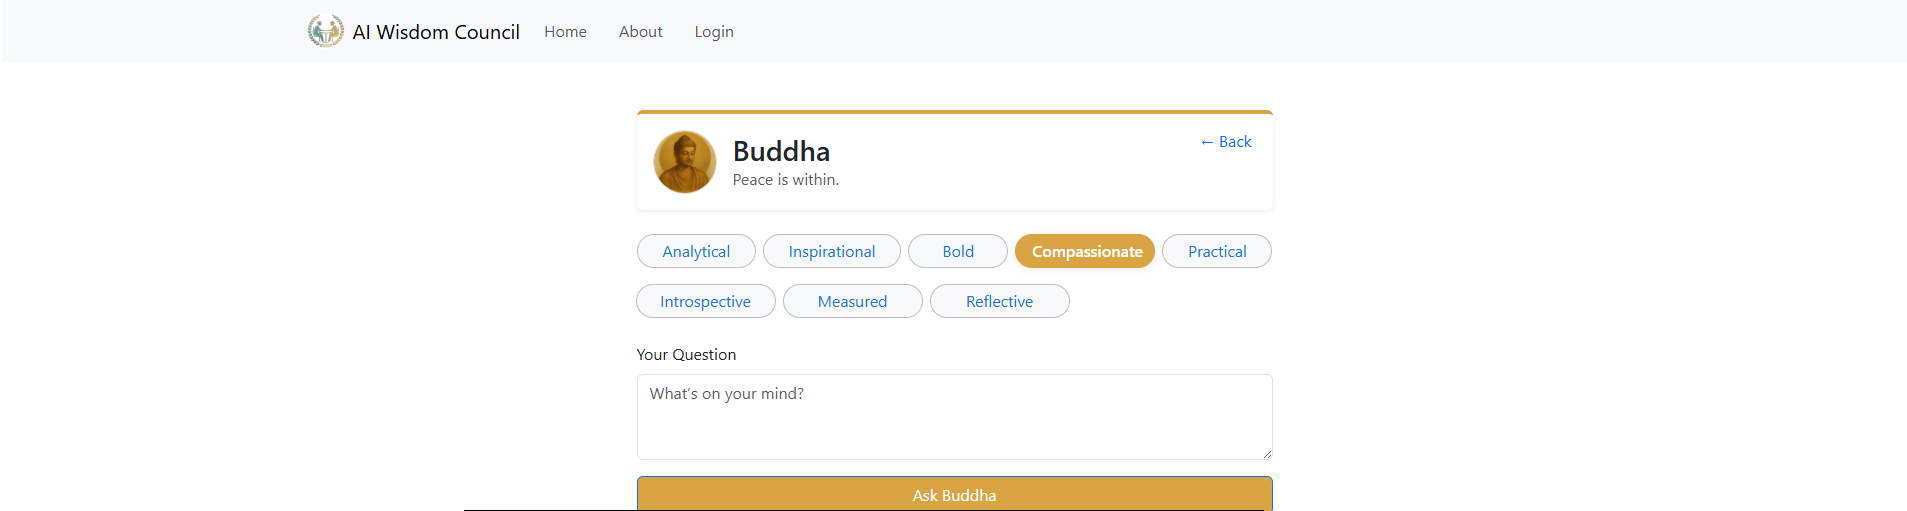This screenshot has height=511, width=1907.
Task: Pick the Reflective tone option
Action: [999, 302]
